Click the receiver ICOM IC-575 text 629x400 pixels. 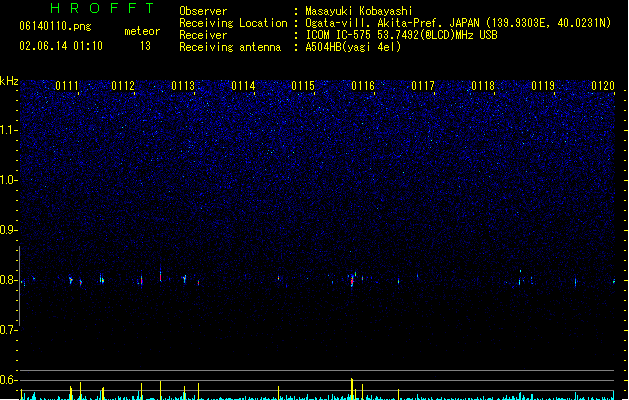click(401, 35)
